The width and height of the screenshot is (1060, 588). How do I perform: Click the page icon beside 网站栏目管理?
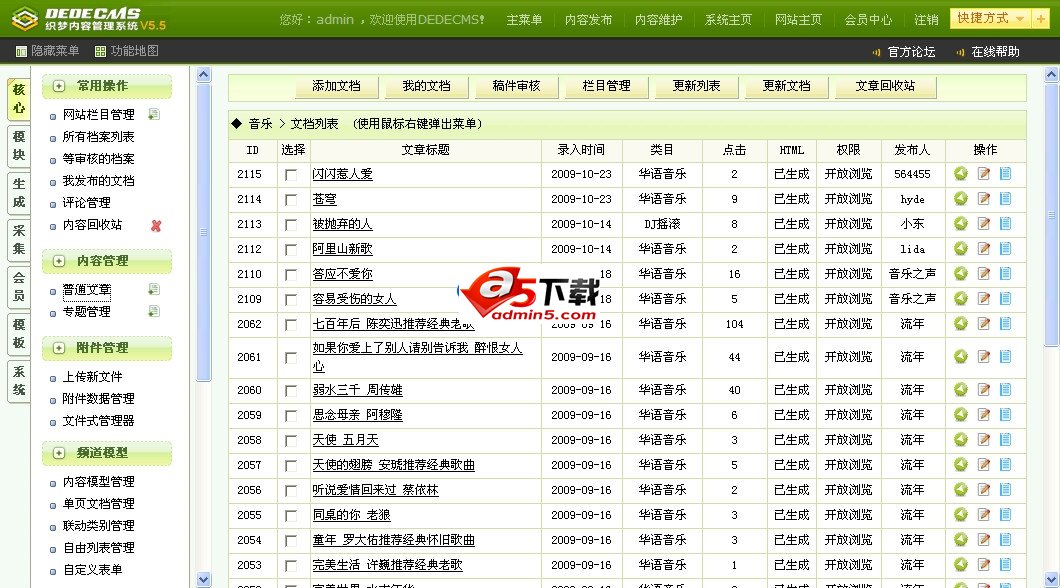click(x=154, y=114)
